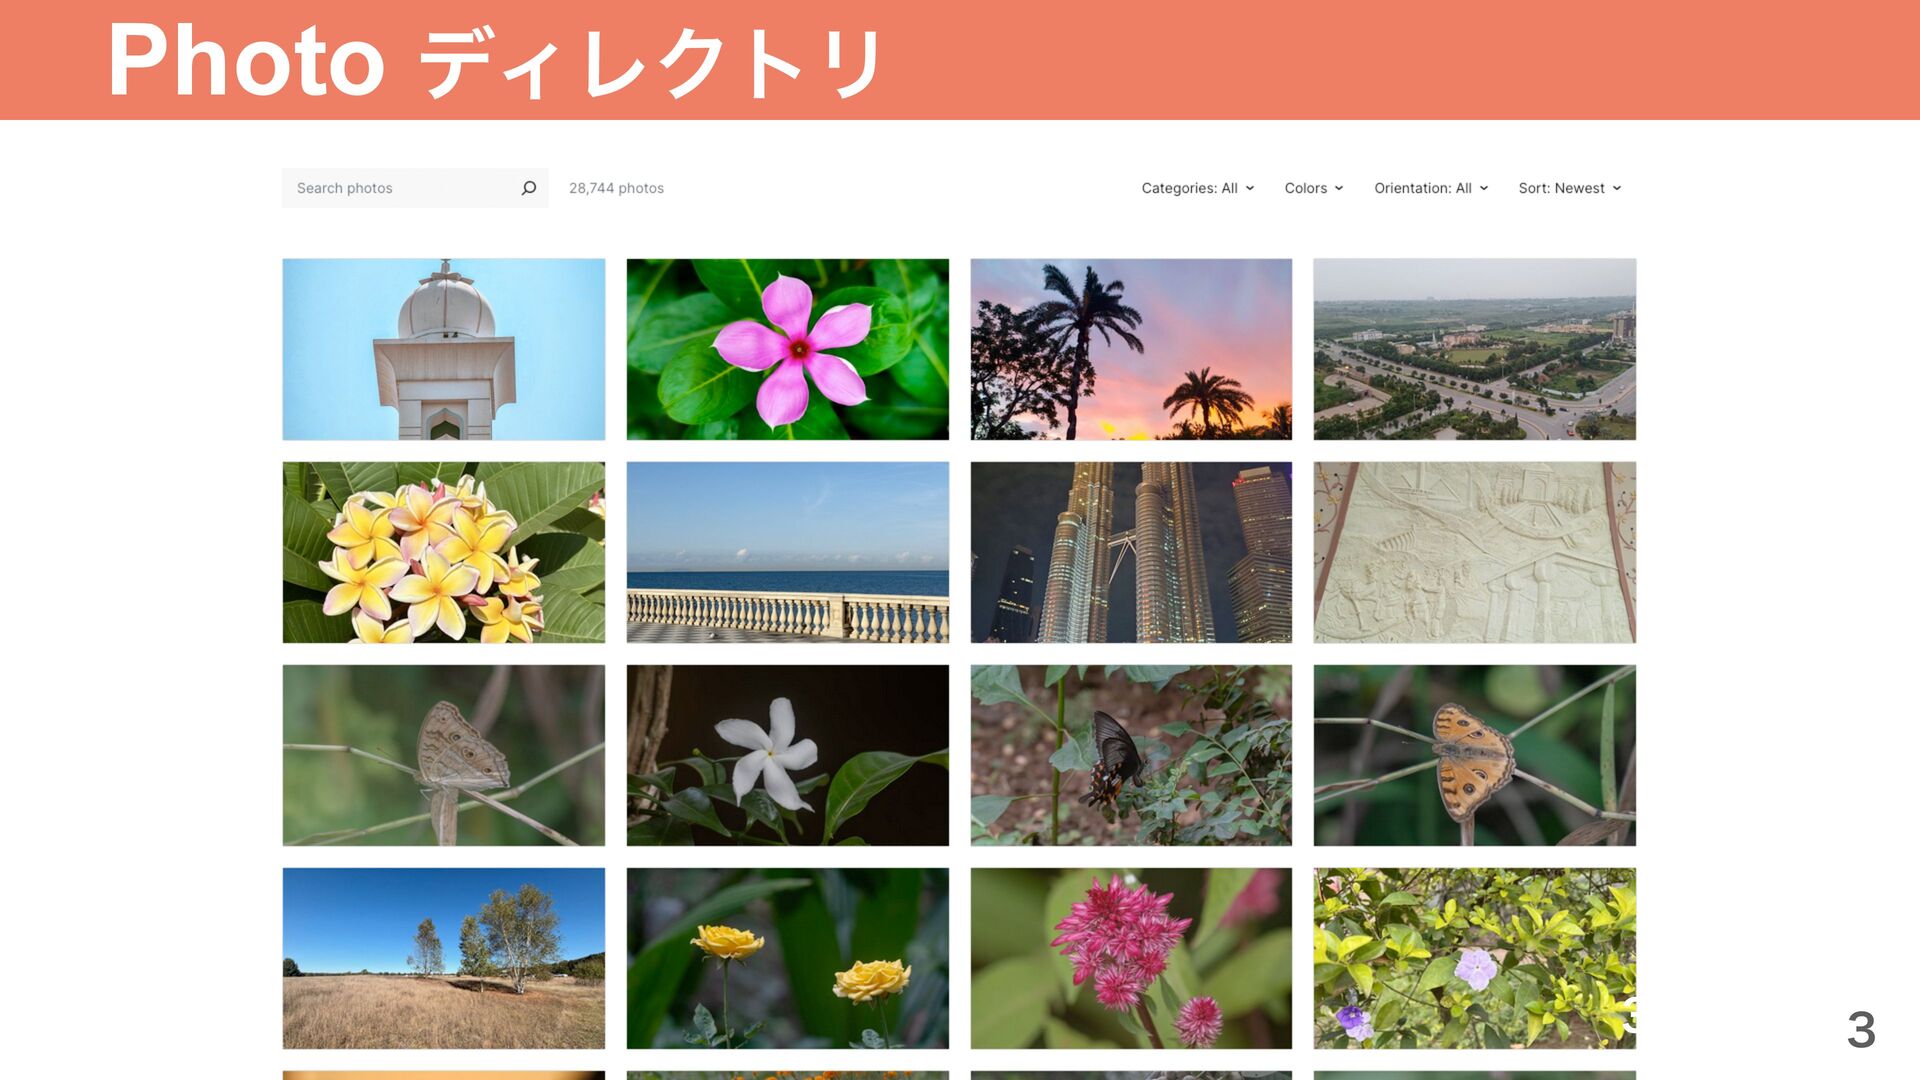The width and height of the screenshot is (1920, 1080).
Task: View the black butterfly among plants photo
Action: [x=1130, y=755]
